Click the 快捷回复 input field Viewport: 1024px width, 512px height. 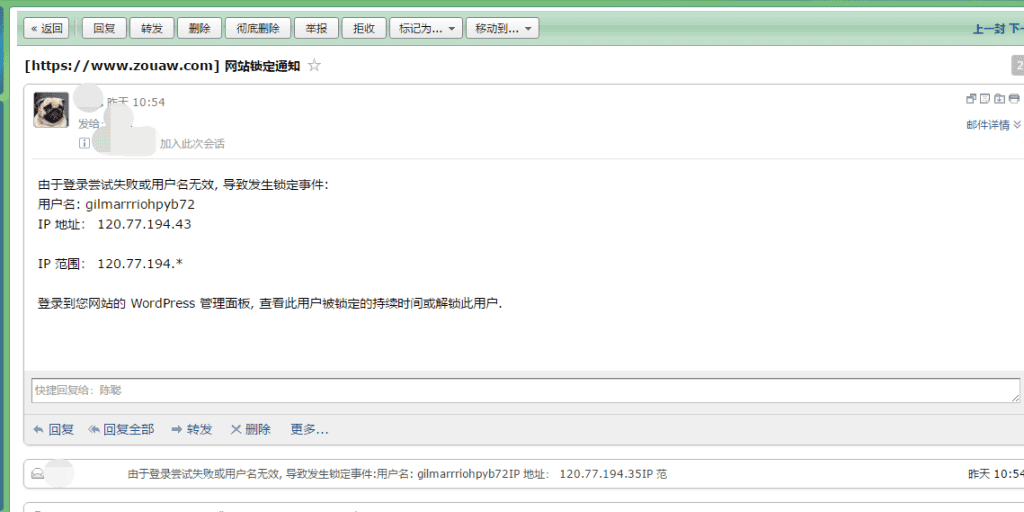click(525, 390)
